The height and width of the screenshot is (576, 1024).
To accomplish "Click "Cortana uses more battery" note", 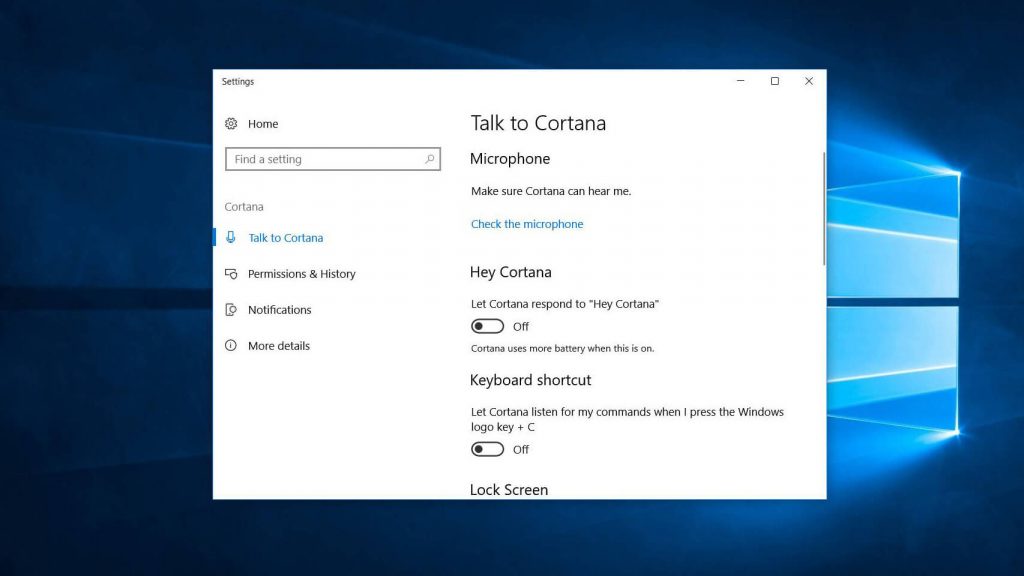I will click(x=562, y=349).
